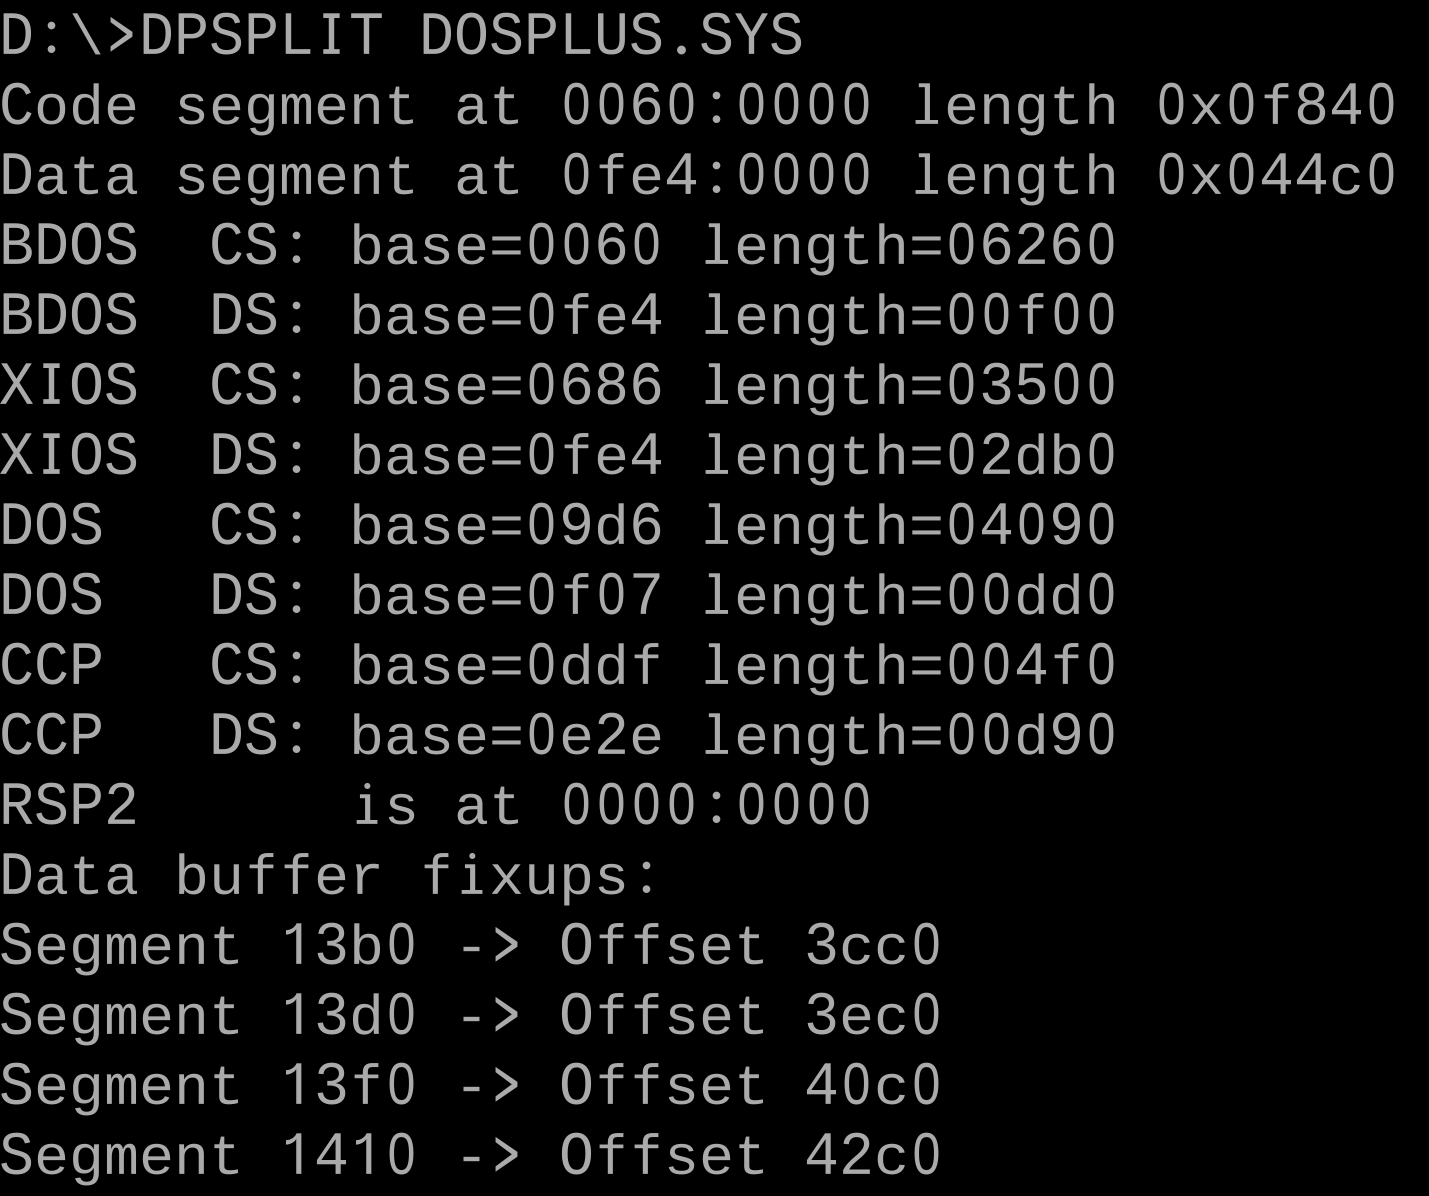Click the Offset 42c0 fixup value
Screen dimensions: 1429x1196
click(873, 1157)
